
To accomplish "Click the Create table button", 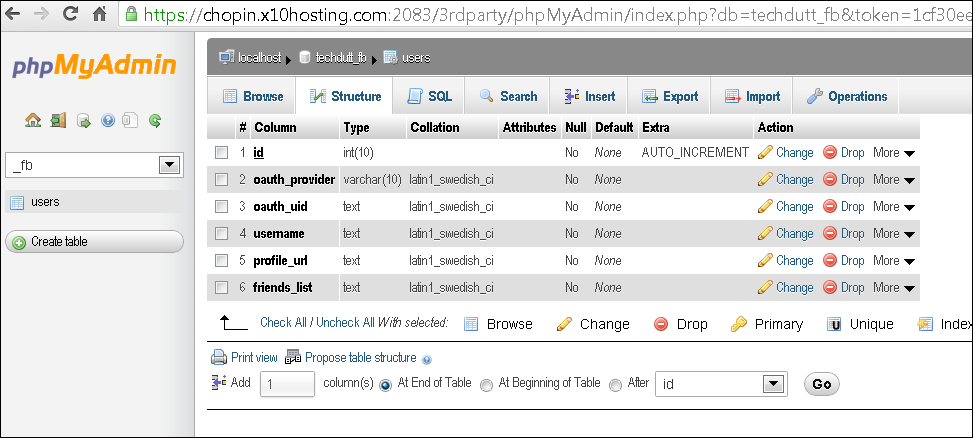I will 94,242.
